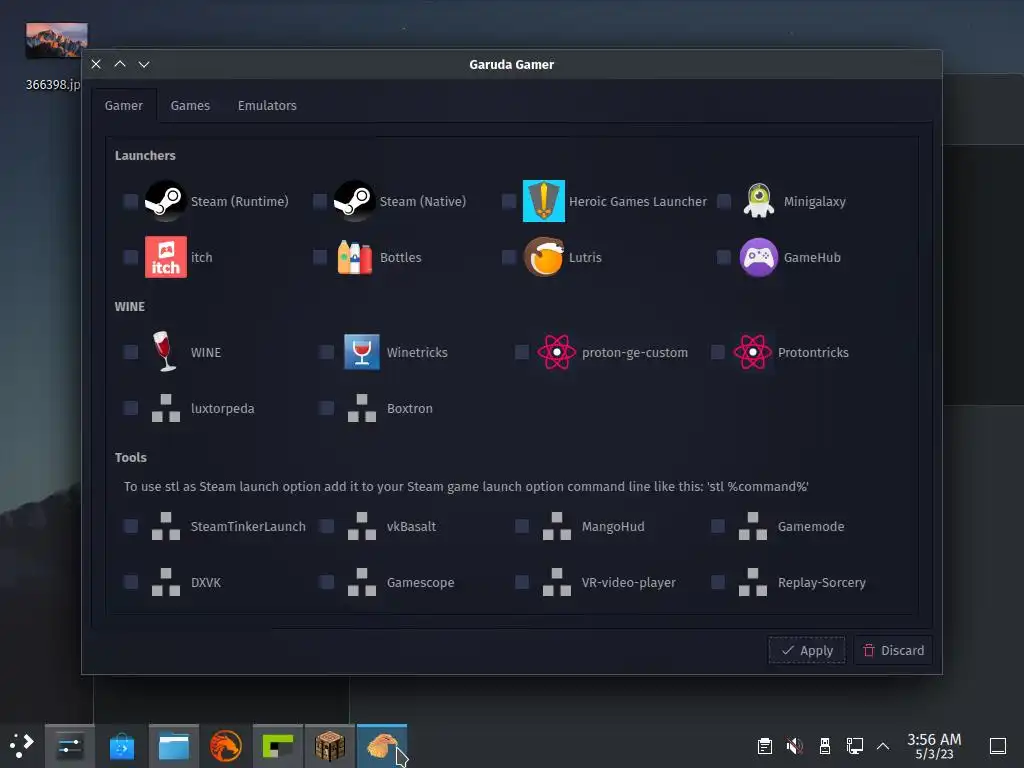Toggle the Gamescope checkbox

pyautogui.click(x=327, y=583)
